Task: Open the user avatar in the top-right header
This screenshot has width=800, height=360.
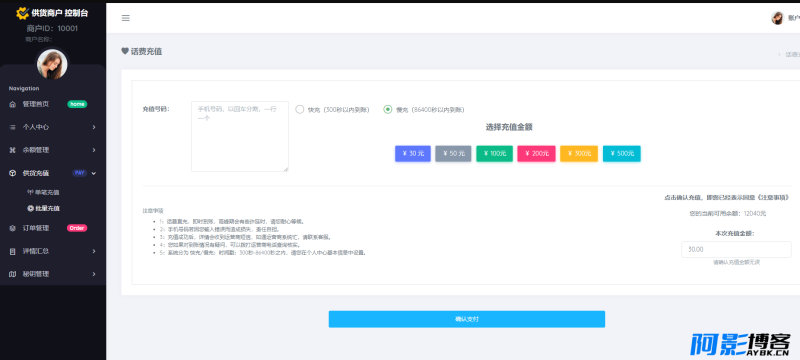Action: click(x=777, y=18)
